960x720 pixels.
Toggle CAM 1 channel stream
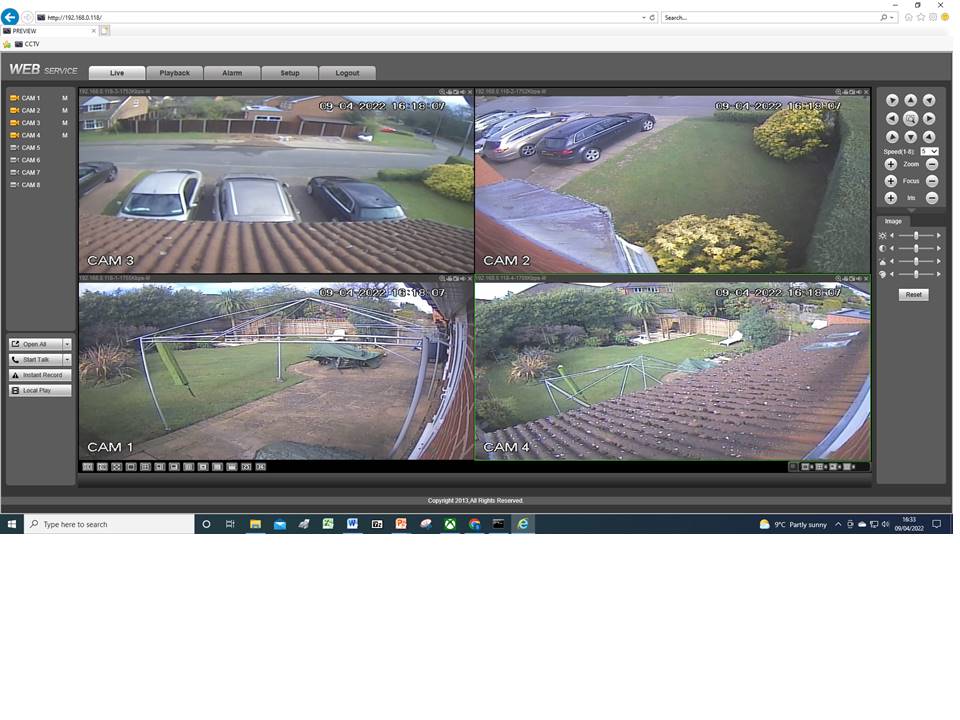30,98
